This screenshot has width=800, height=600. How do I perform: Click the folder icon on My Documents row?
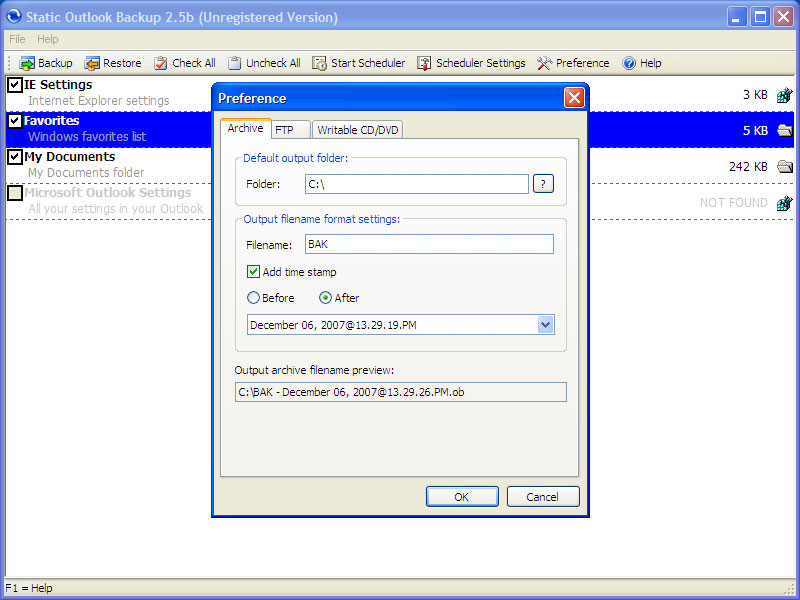tap(785, 166)
